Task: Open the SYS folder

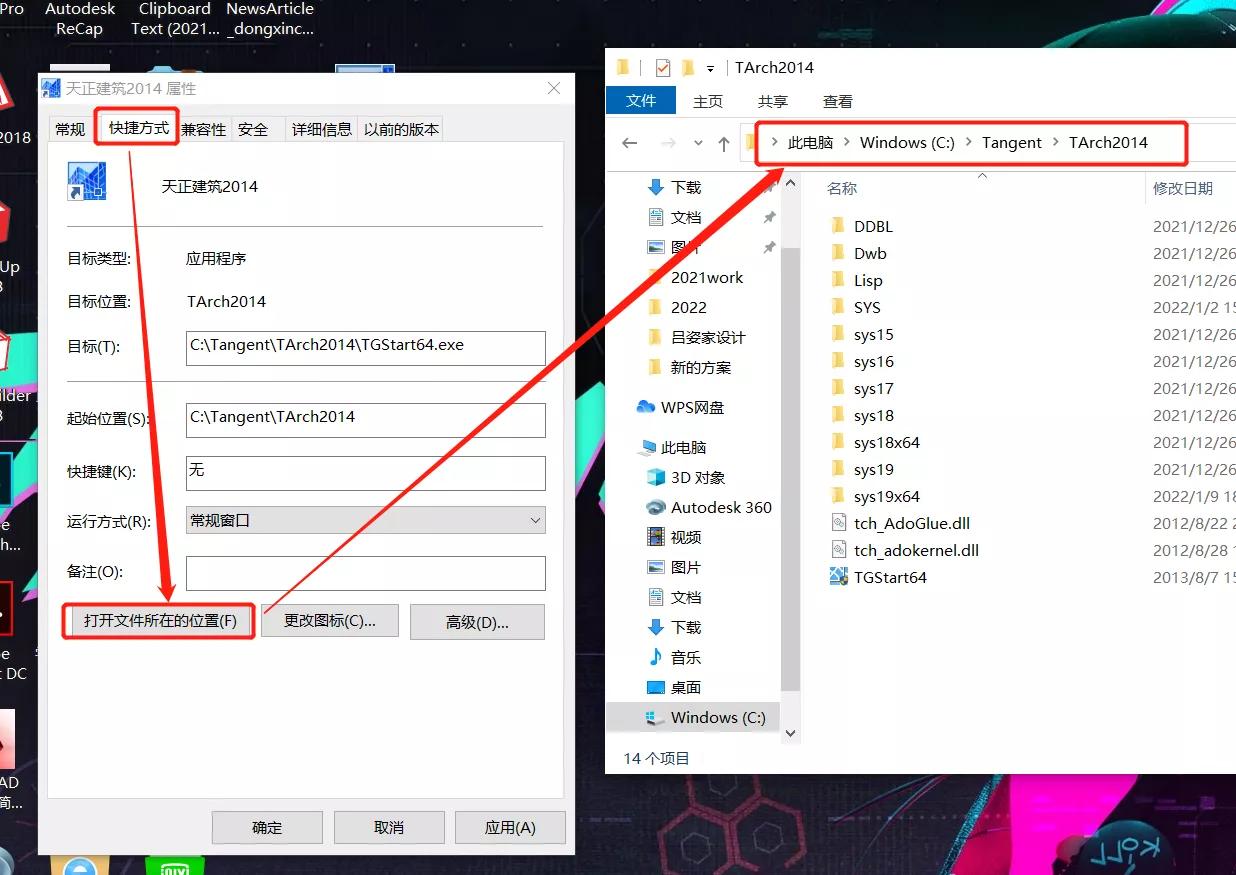Action: [867, 307]
